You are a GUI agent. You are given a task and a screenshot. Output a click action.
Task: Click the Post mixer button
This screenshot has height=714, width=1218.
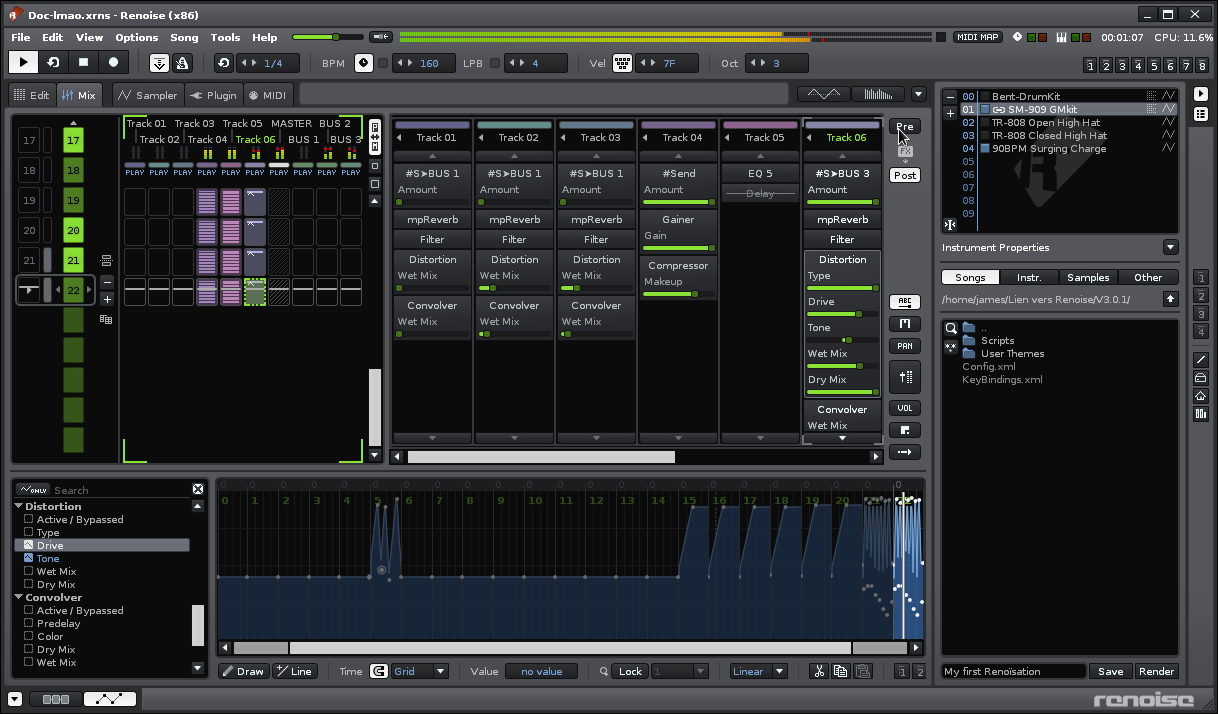pos(904,175)
